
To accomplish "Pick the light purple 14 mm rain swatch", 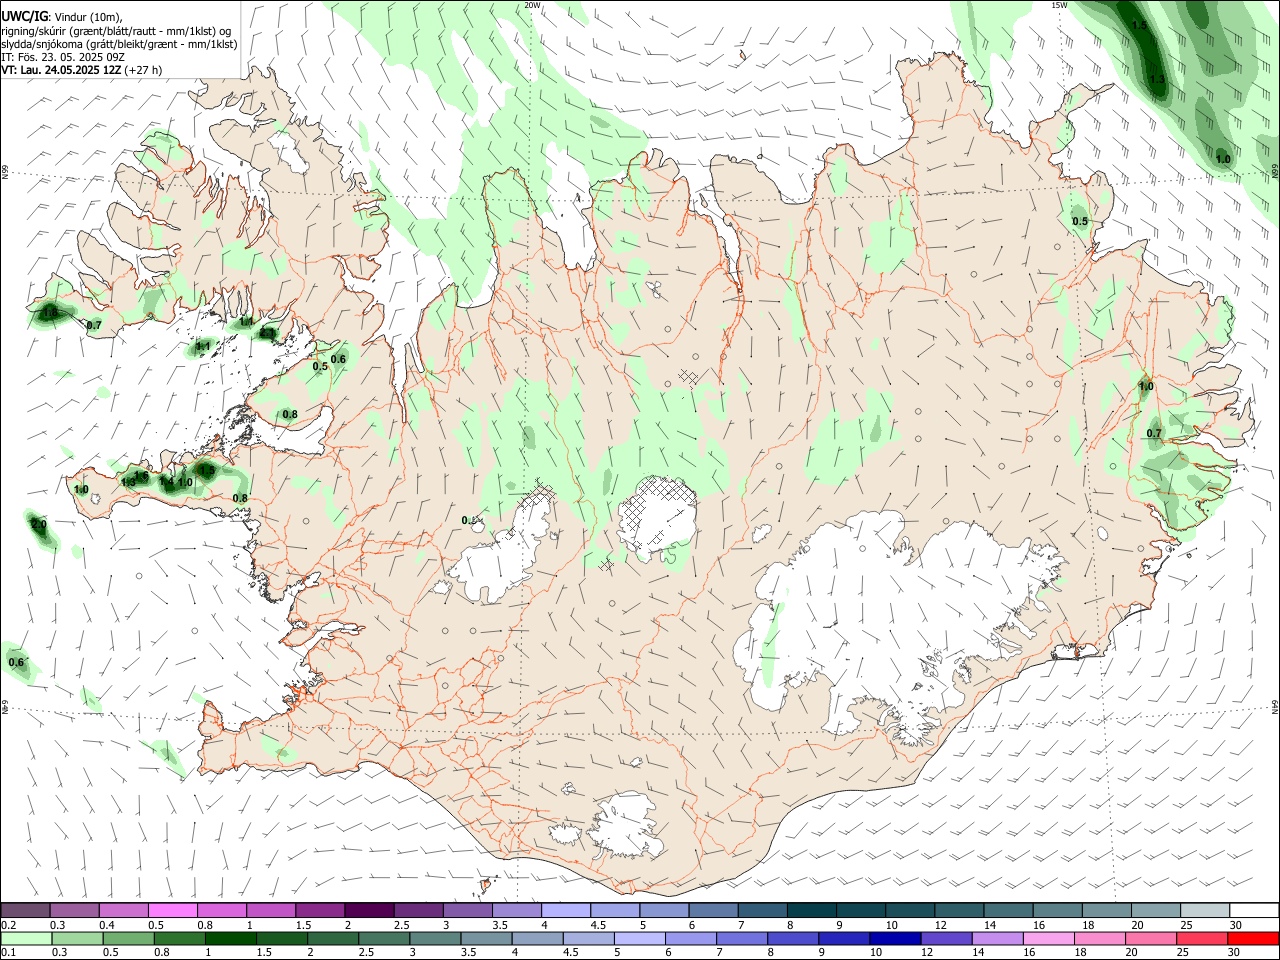I will click(x=997, y=938).
